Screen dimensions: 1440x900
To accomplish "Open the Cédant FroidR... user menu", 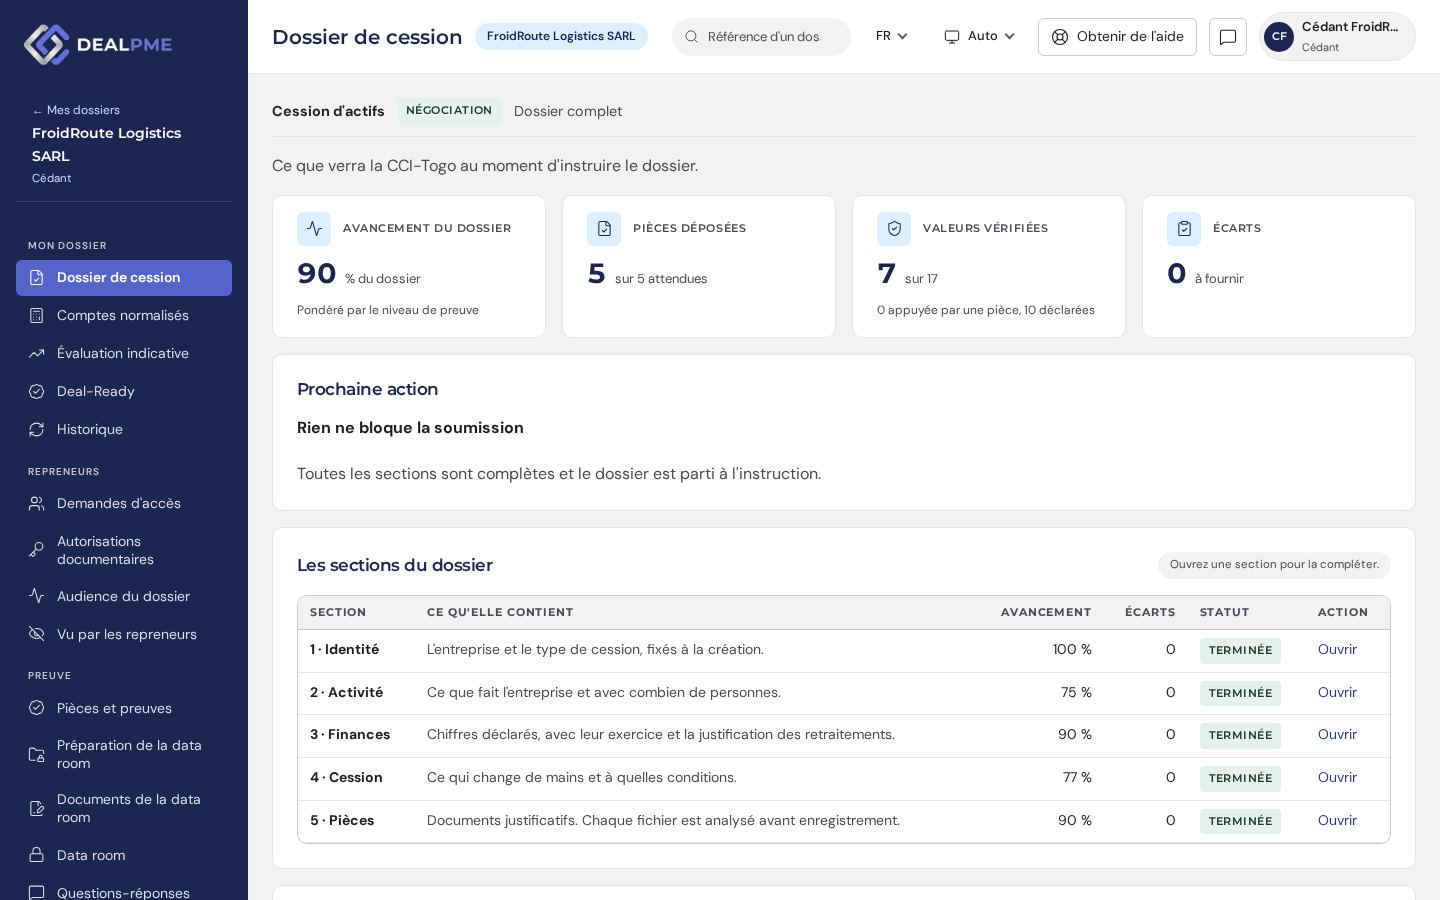I will [1337, 37].
